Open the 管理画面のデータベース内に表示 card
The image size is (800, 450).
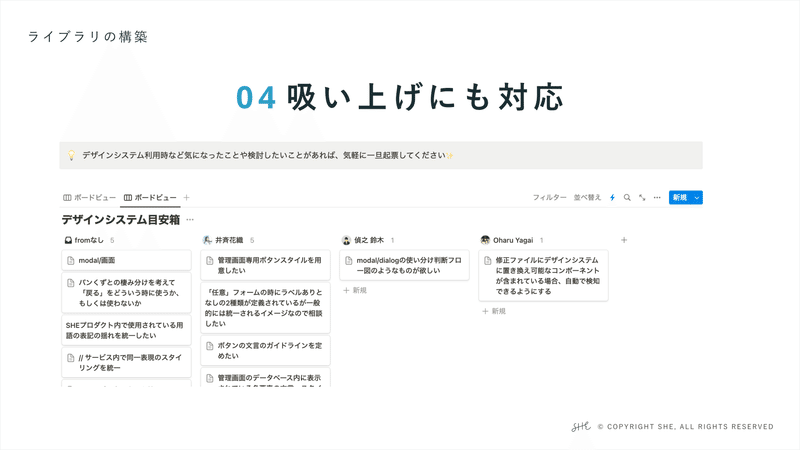click(x=265, y=378)
